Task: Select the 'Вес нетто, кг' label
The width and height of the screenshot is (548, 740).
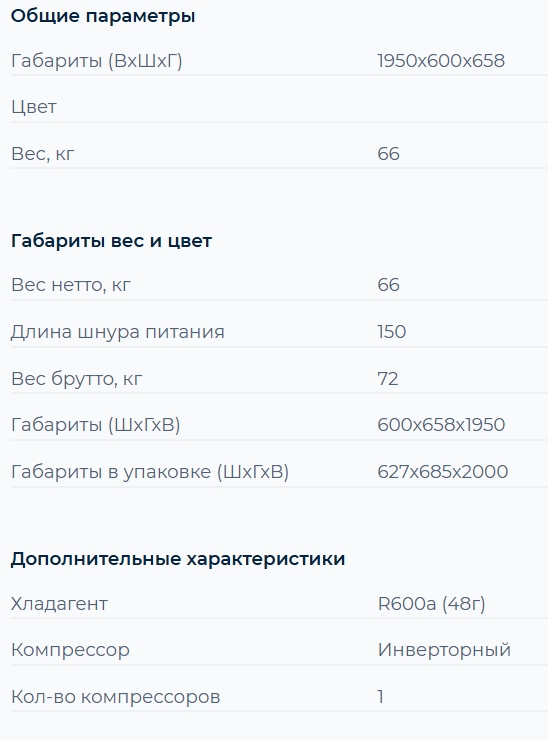Action: click(71, 285)
